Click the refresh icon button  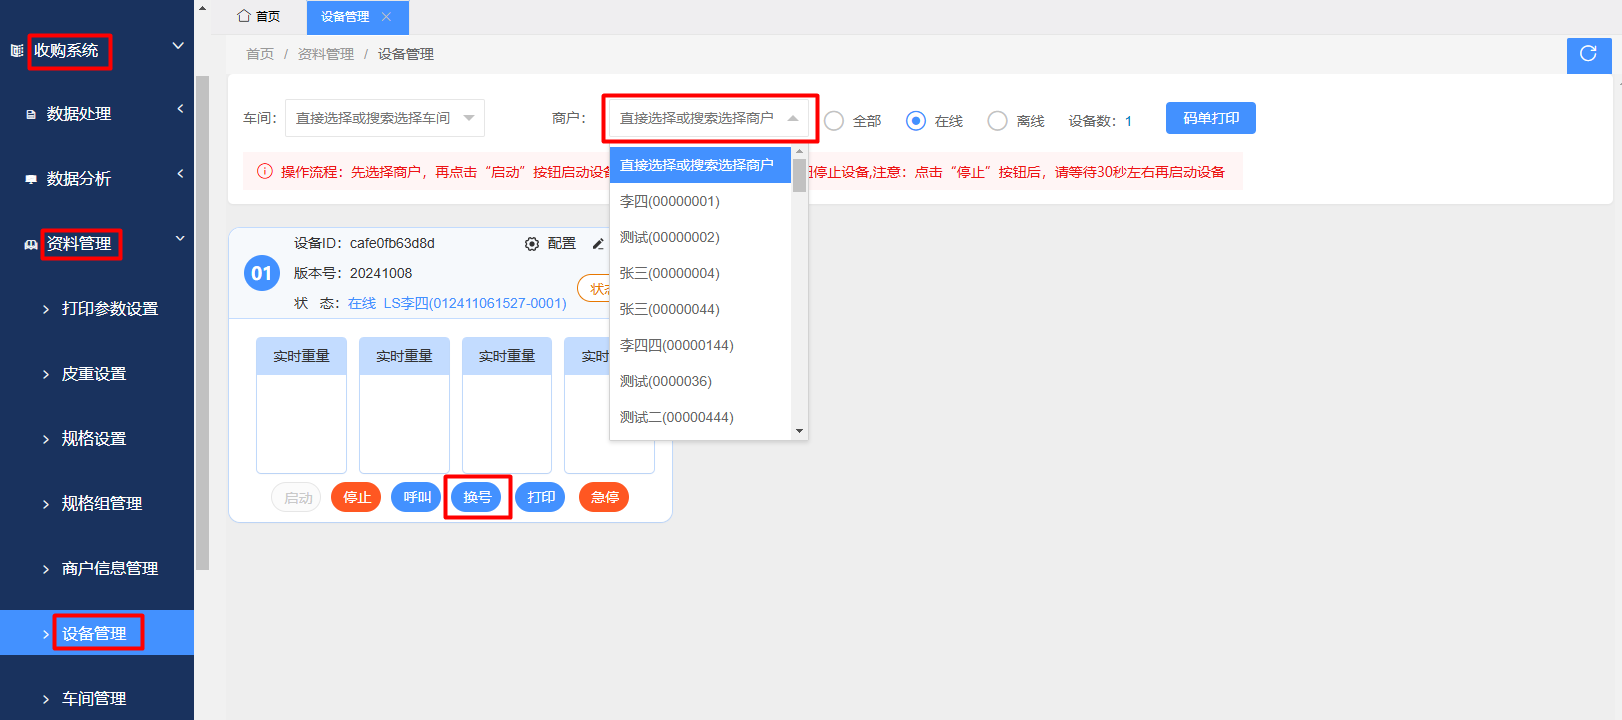click(x=1588, y=54)
